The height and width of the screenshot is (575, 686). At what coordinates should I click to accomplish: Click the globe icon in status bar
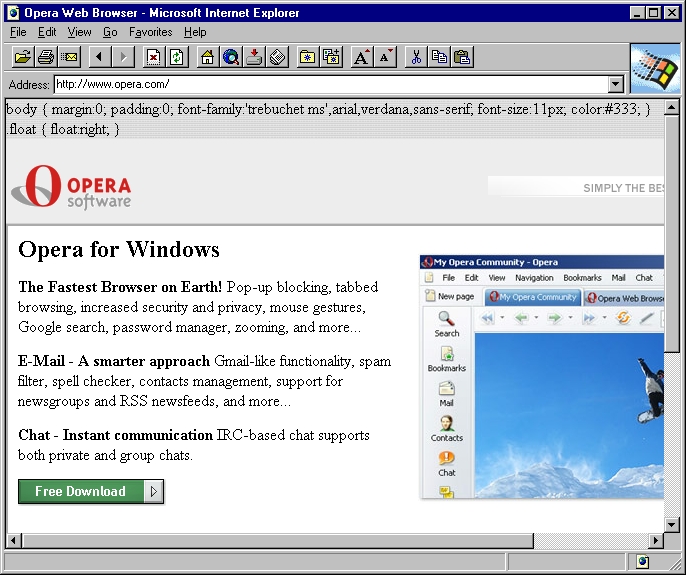[643, 561]
